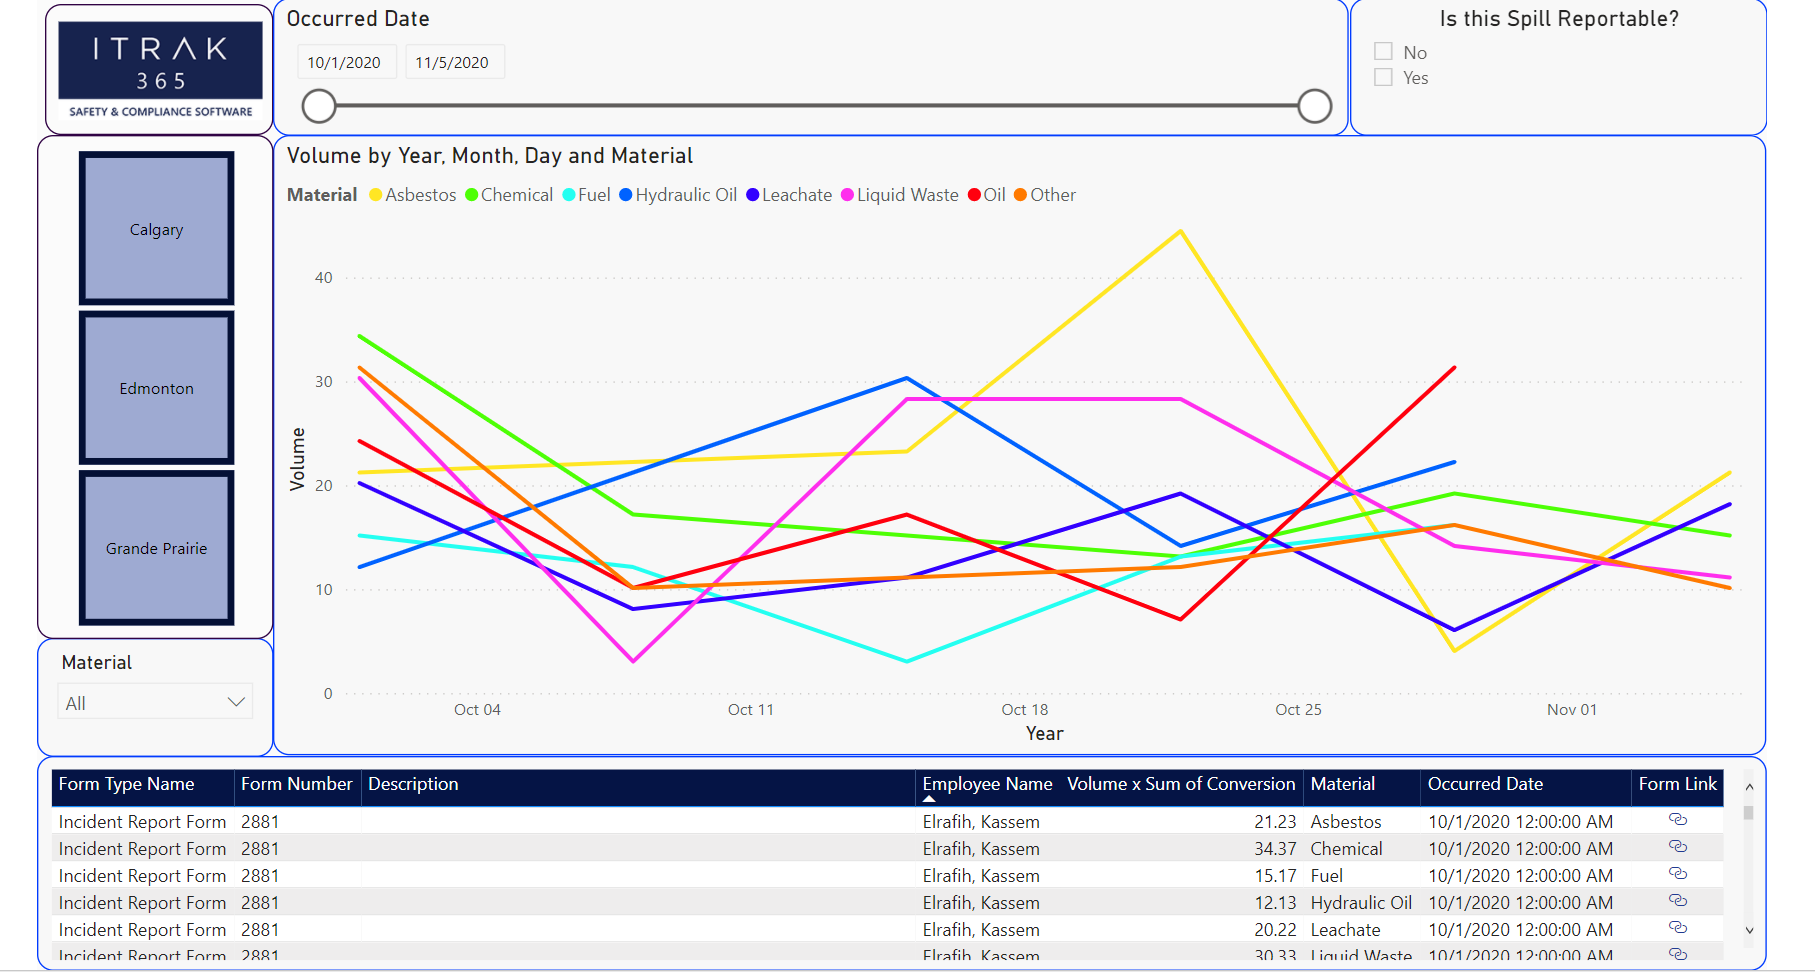Check the No option under Is this Spill Reportable
Screen dimensions: 1815x972
(1383, 50)
